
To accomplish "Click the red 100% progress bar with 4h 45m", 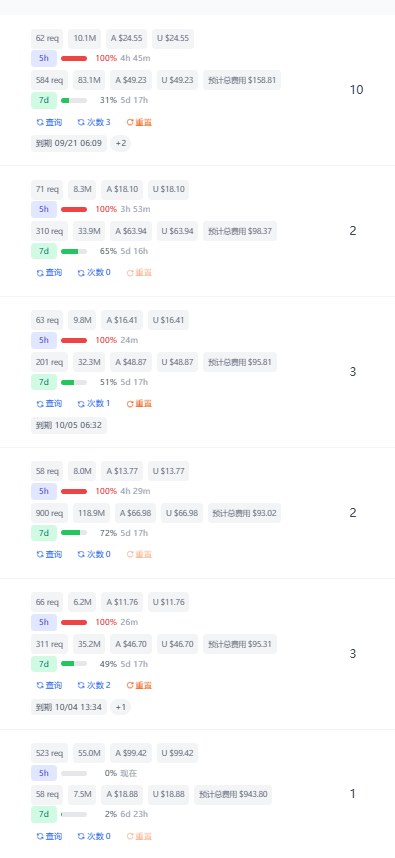I will (74, 58).
